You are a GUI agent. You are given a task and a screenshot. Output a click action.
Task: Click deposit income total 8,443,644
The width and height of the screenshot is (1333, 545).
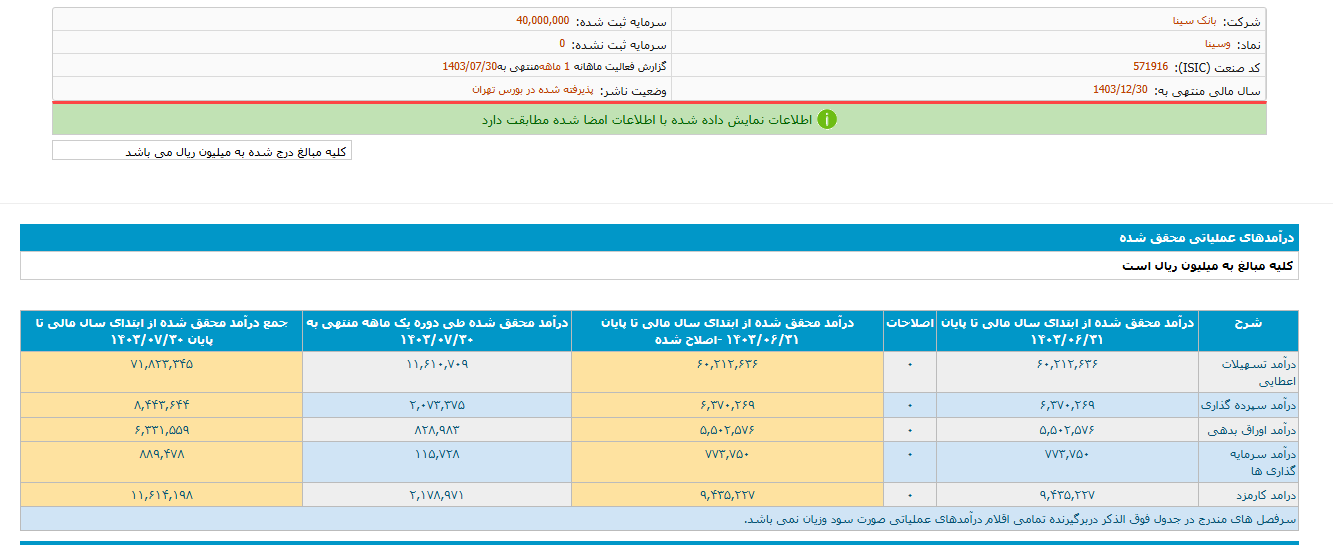pos(161,405)
